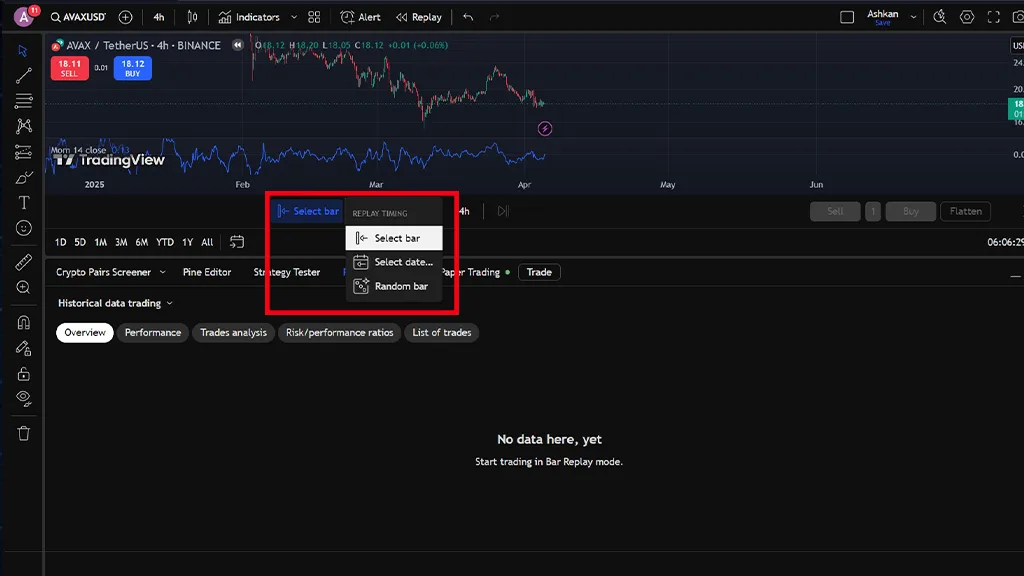Expand the Historical data trading dropdown
1024x576 pixels.
[x=115, y=303]
